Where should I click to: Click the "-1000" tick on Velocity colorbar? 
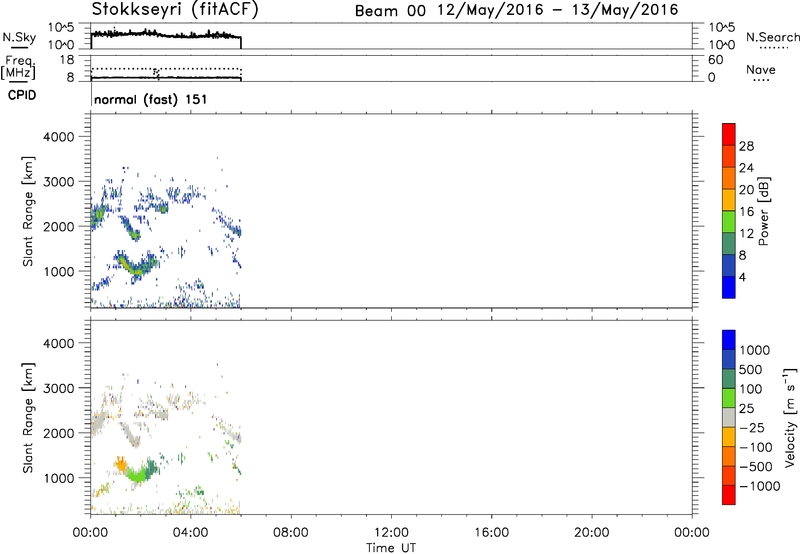click(x=760, y=486)
